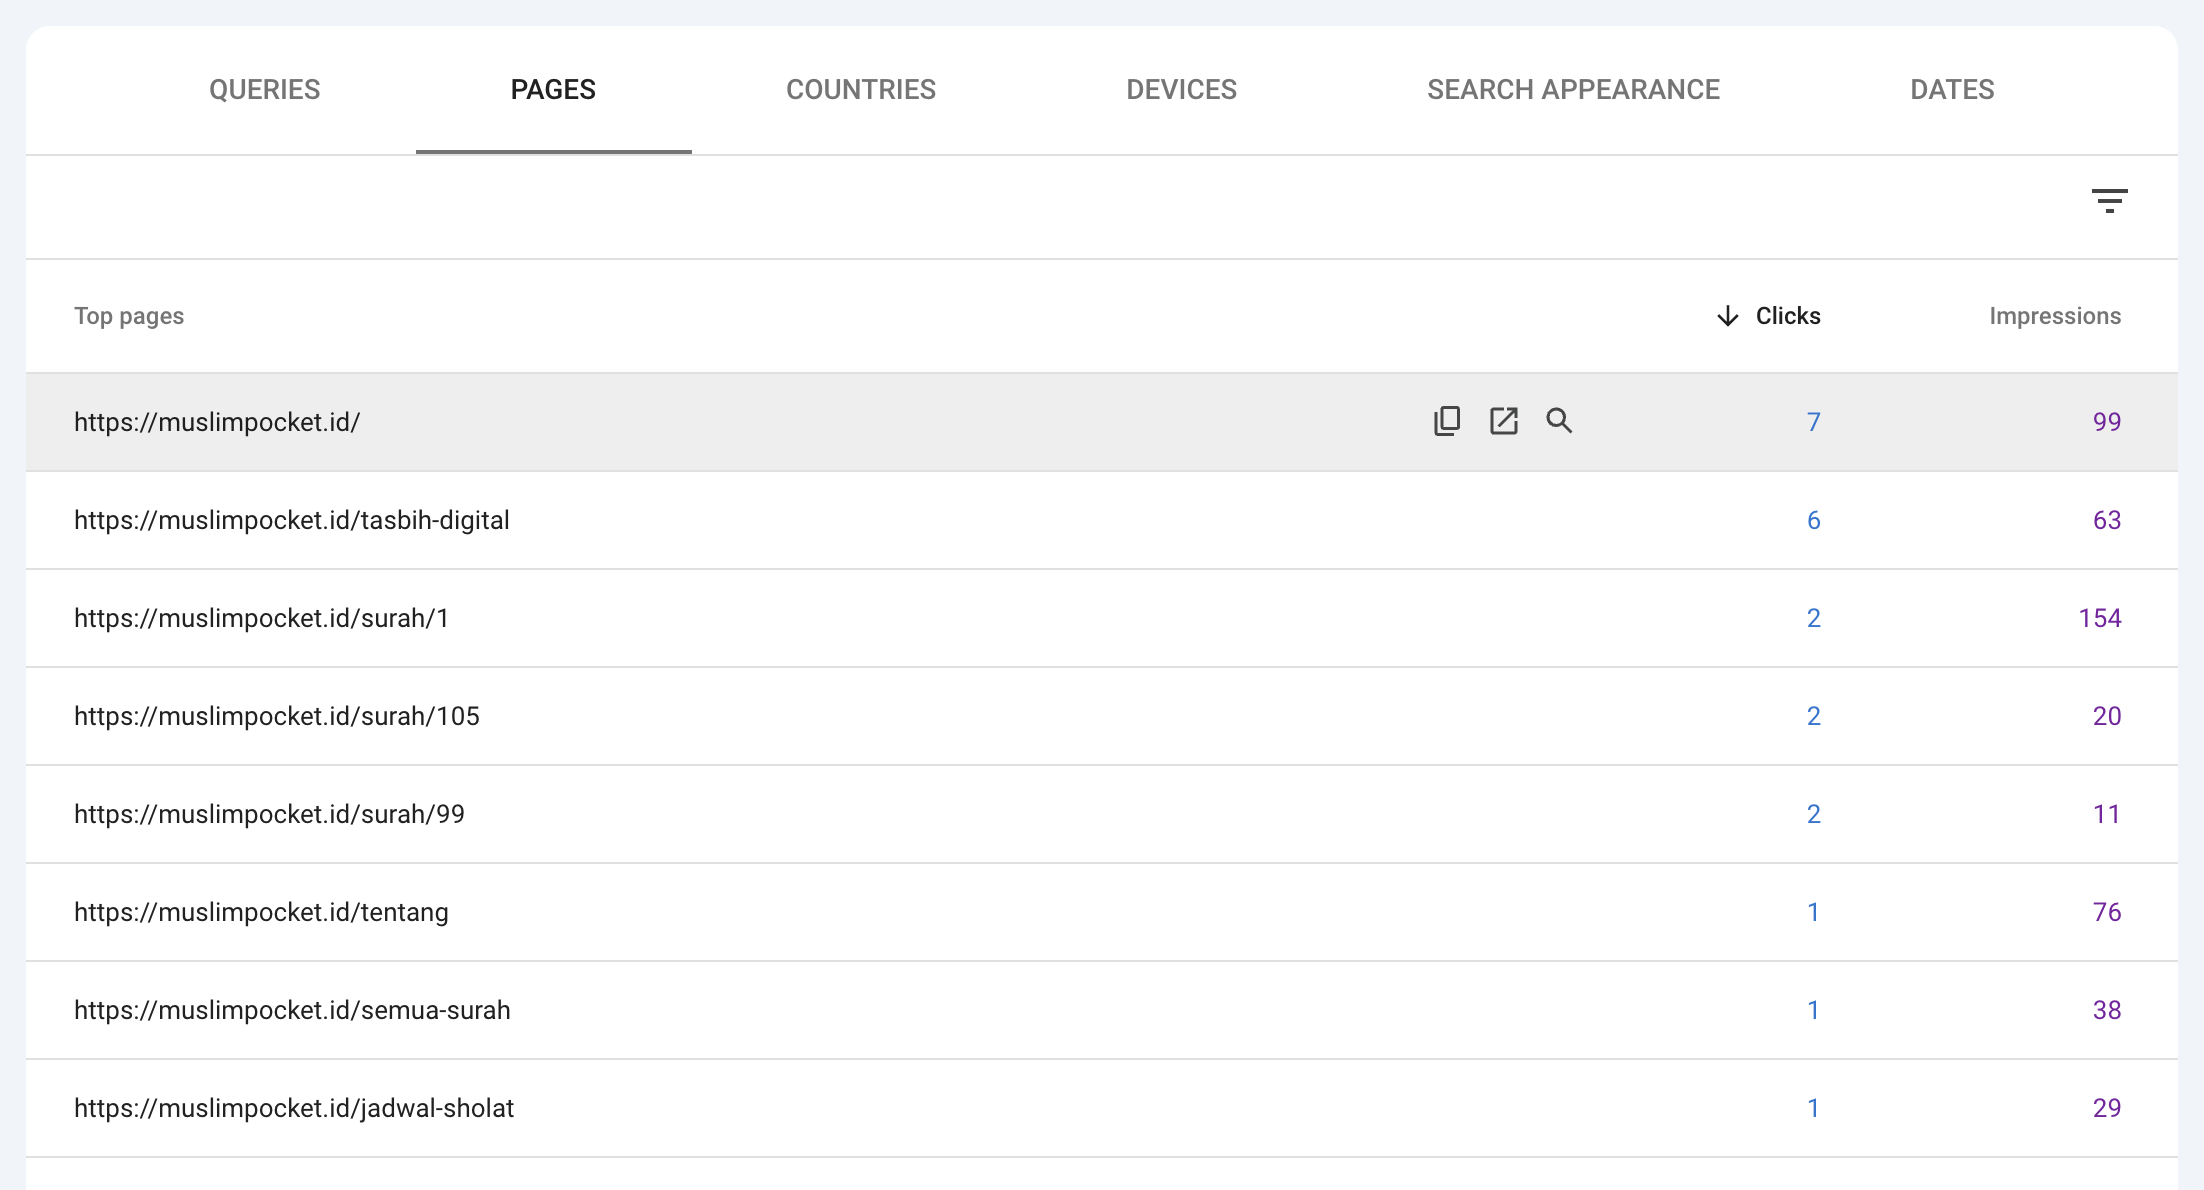This screenshot has width=2204, height=1190.
Task: Click the page https://muslimpocket.id/tentang
Action: coord(261,912)
